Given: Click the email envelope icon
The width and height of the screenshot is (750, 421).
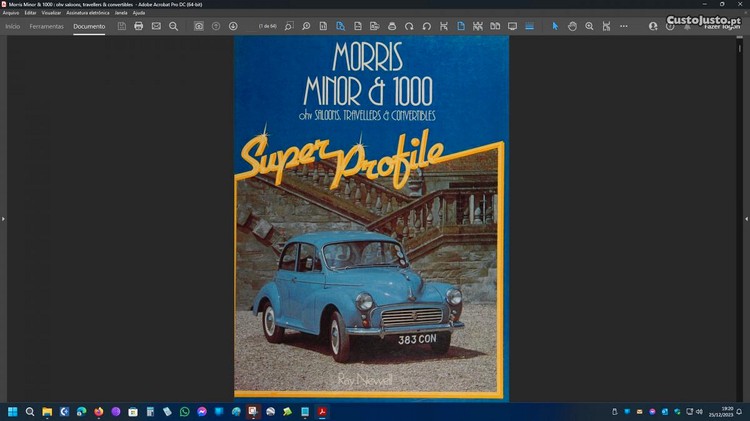Looking at the screenshot, I should 156,26.
